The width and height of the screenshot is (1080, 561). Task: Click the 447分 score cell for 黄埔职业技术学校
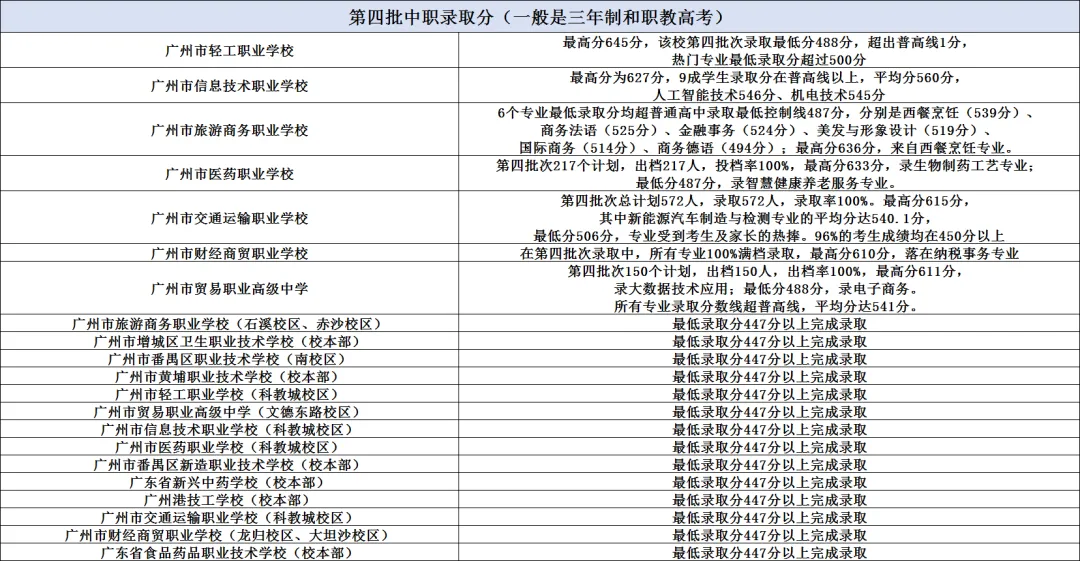(x=769, y=377)
